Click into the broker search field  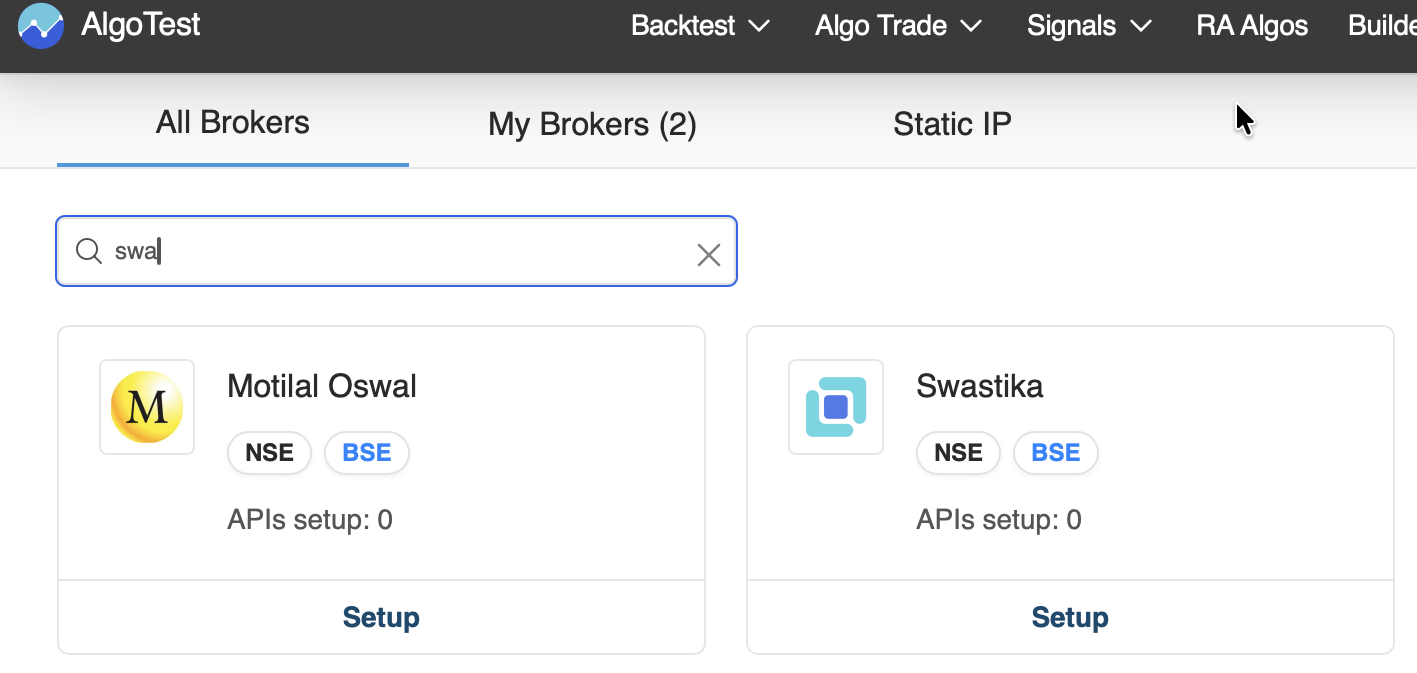400,252
